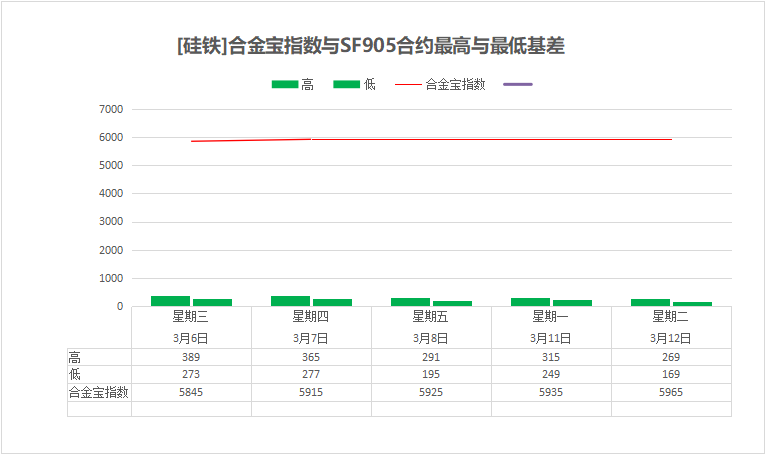Viewport: 766px width, 455px height.
Task: Click the 星期三 column header
Action: tap(191, 317)
